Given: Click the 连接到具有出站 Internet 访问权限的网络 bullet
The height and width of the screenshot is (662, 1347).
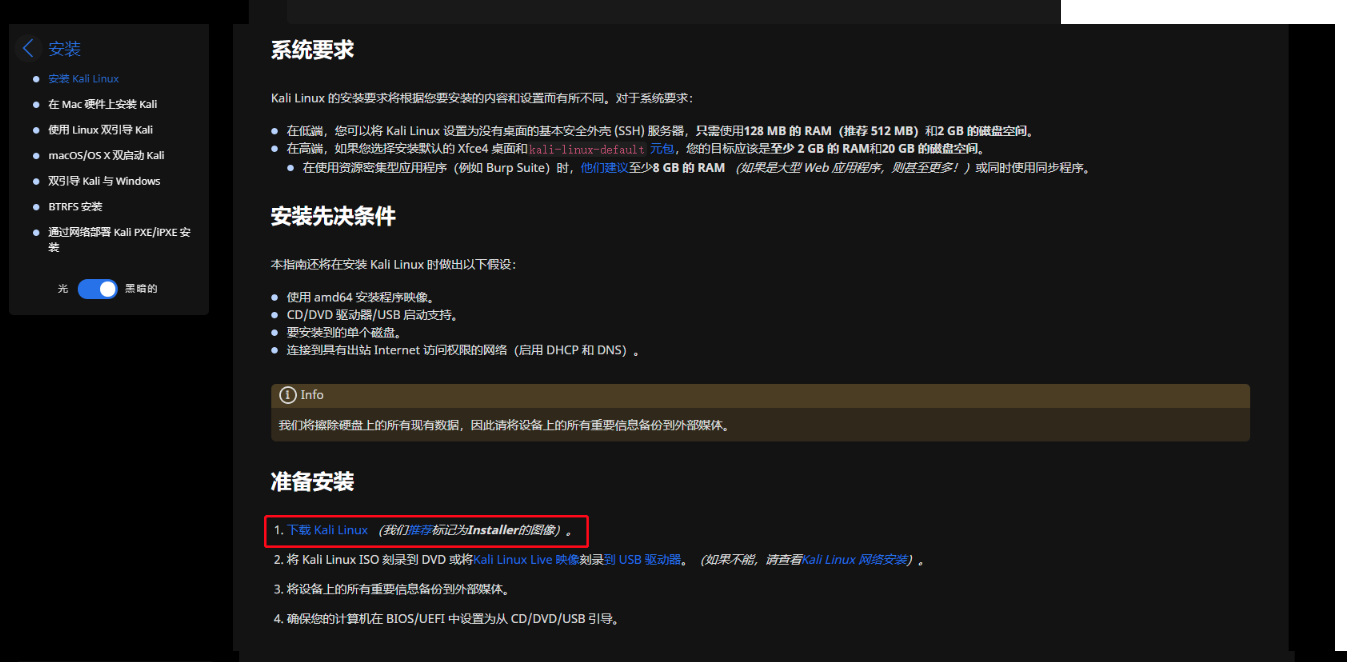Looking at the screenshot, I should tap(462, 350).
